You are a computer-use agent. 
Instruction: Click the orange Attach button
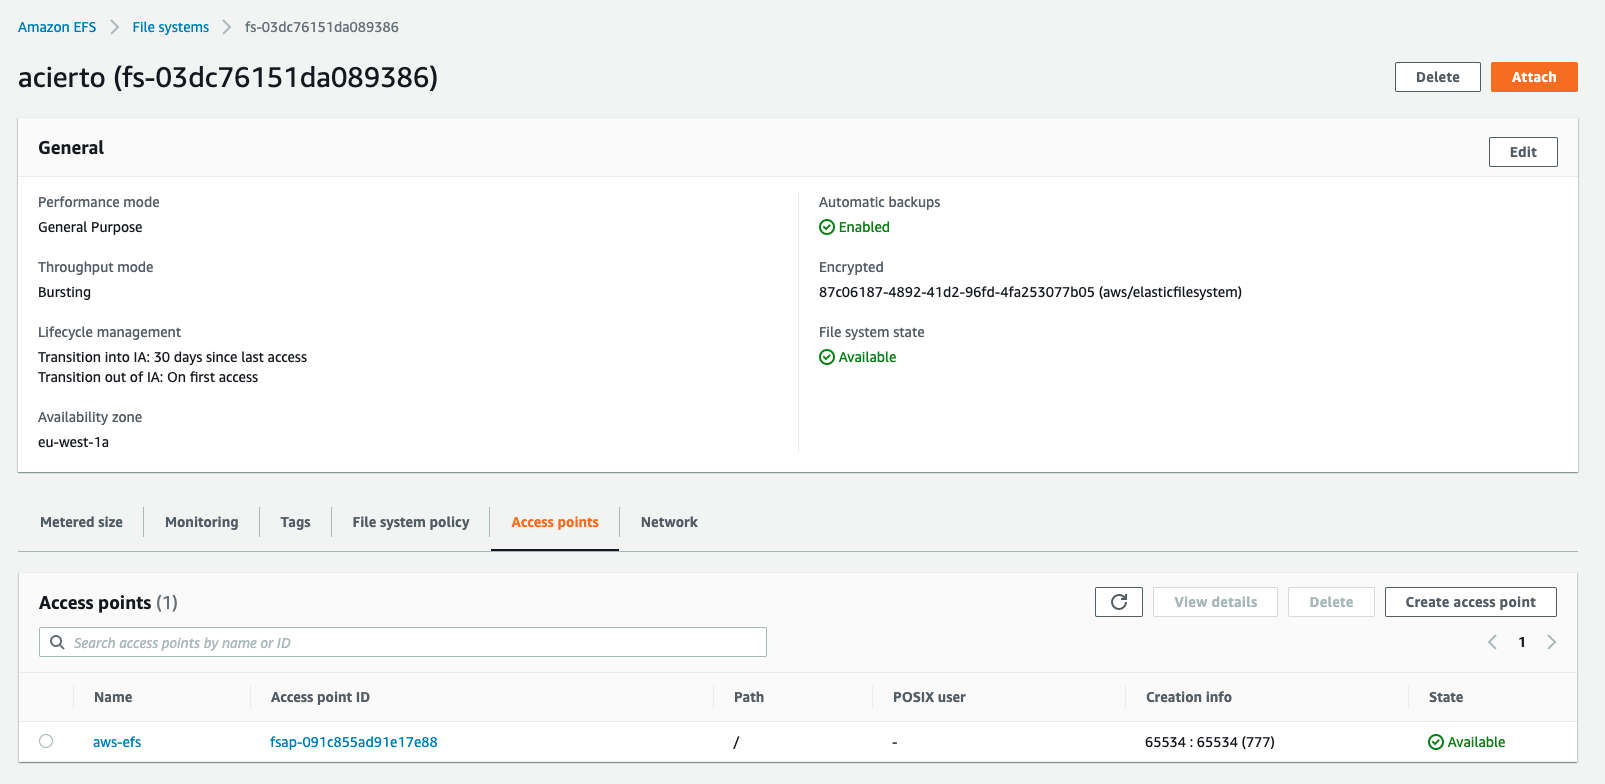point(1534,77)
